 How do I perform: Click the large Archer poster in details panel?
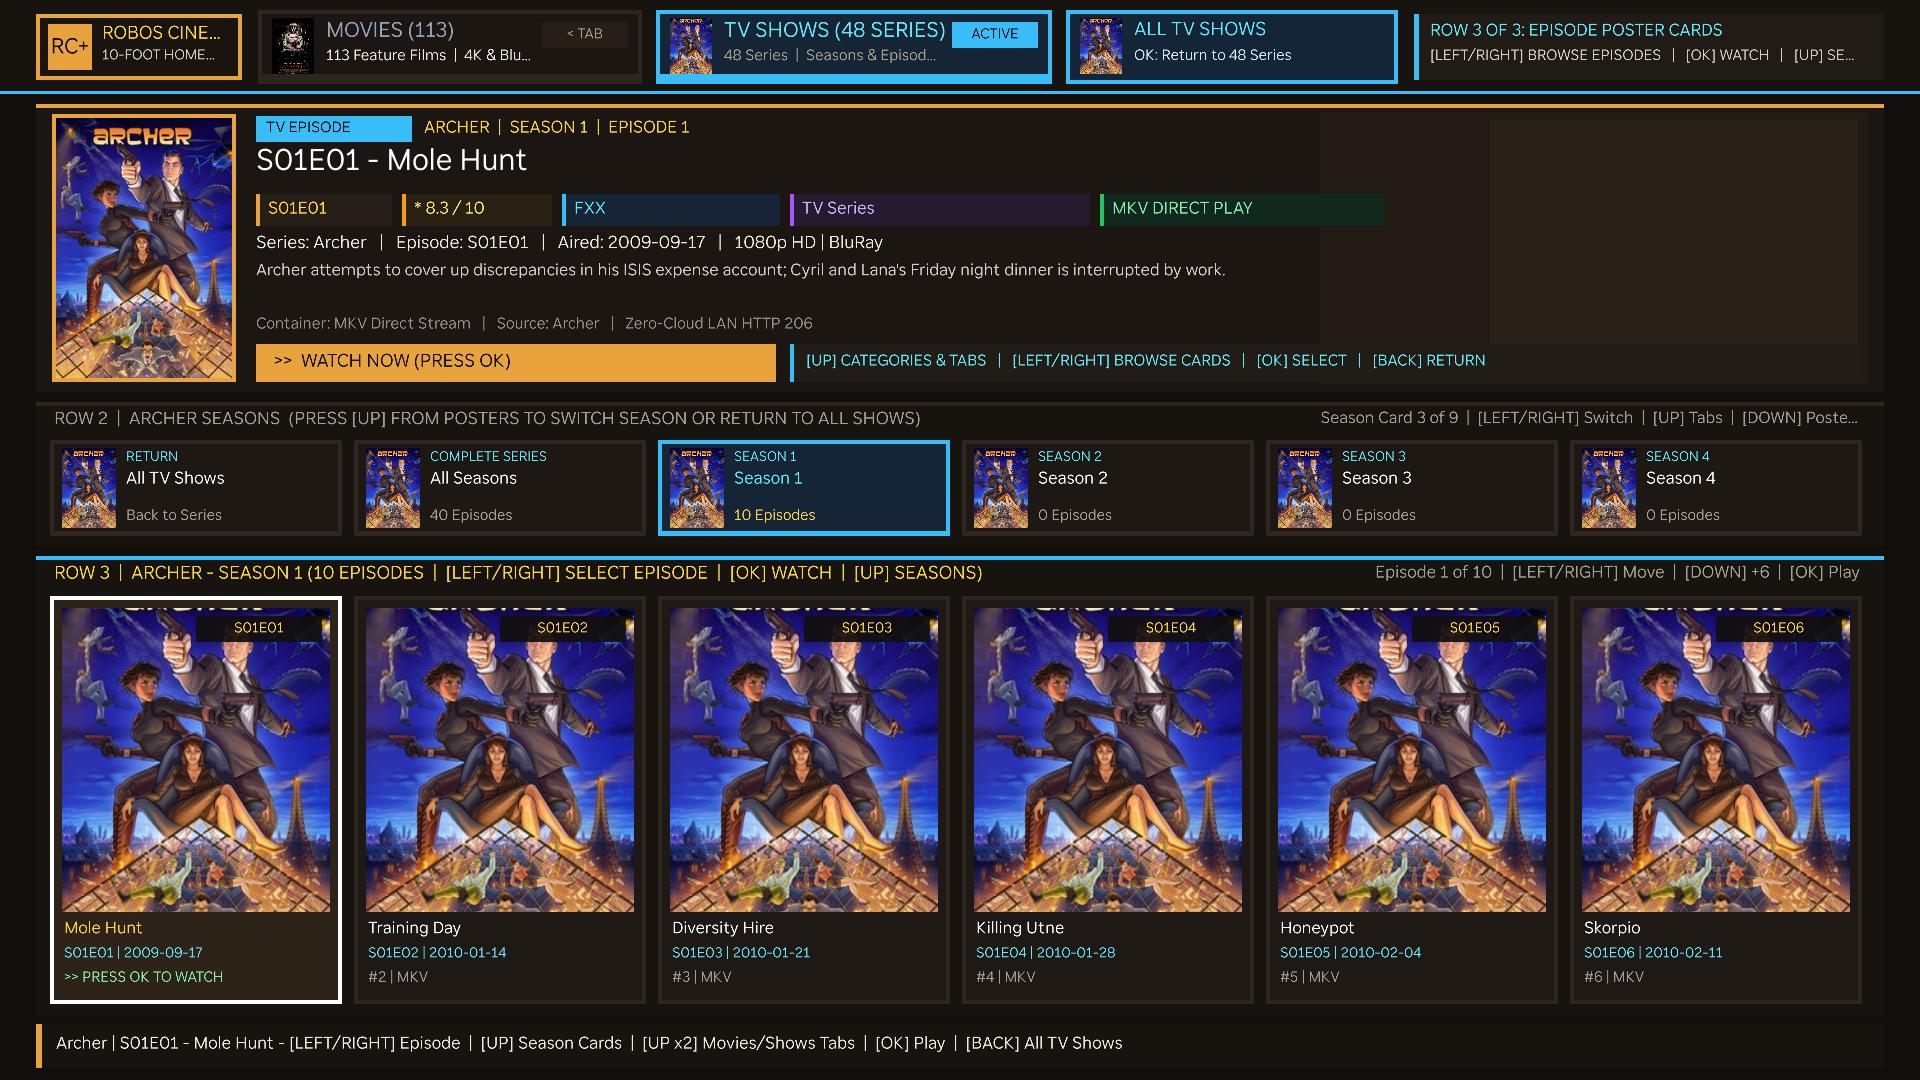pyautogui.click(x=144, y=248)
